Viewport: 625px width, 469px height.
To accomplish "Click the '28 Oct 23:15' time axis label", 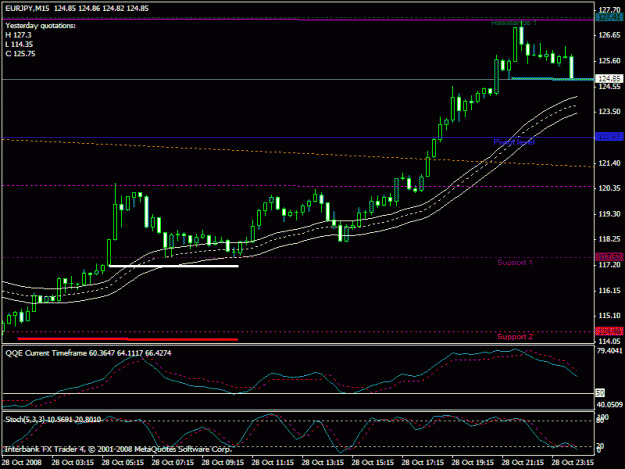I will (573, 463).
